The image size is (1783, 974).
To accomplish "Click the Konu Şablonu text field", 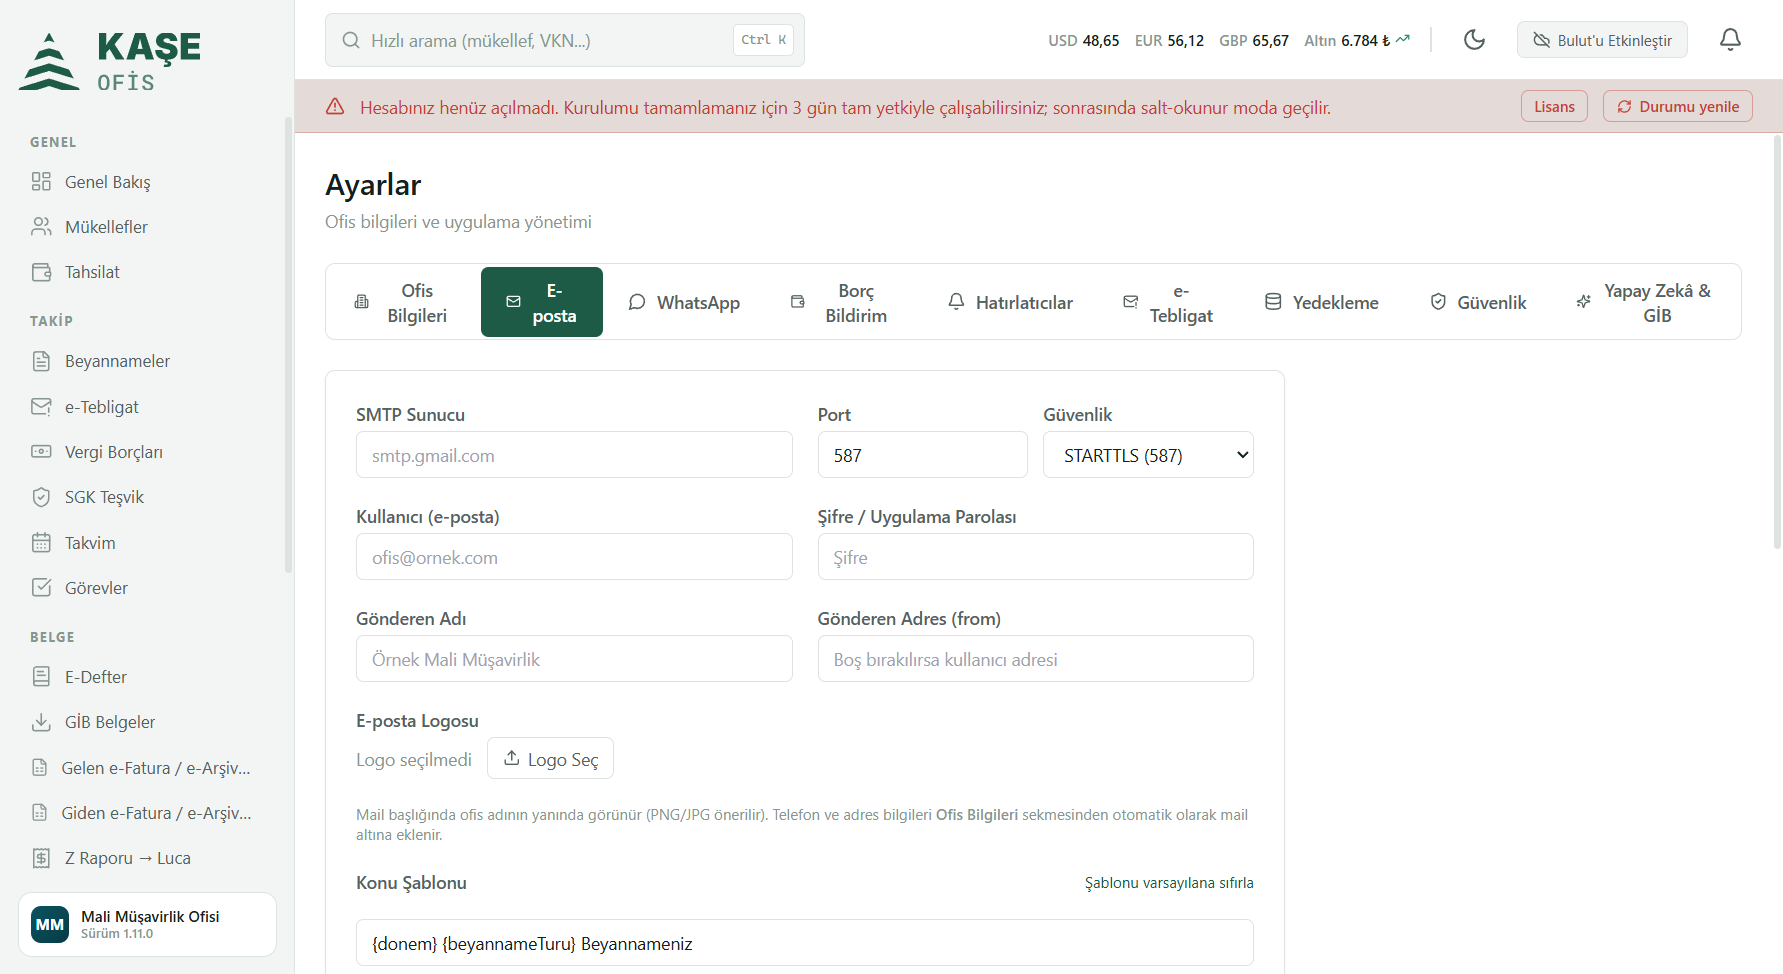I will pyautogui.click(x=805, y=943).
